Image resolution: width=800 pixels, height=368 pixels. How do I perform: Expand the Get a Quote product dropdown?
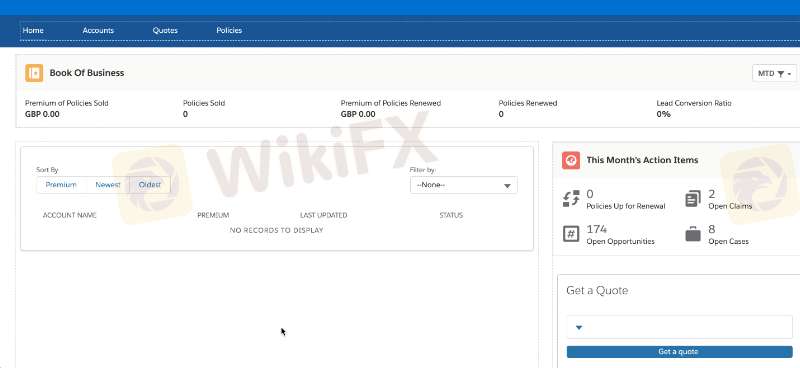pos(680,327)
